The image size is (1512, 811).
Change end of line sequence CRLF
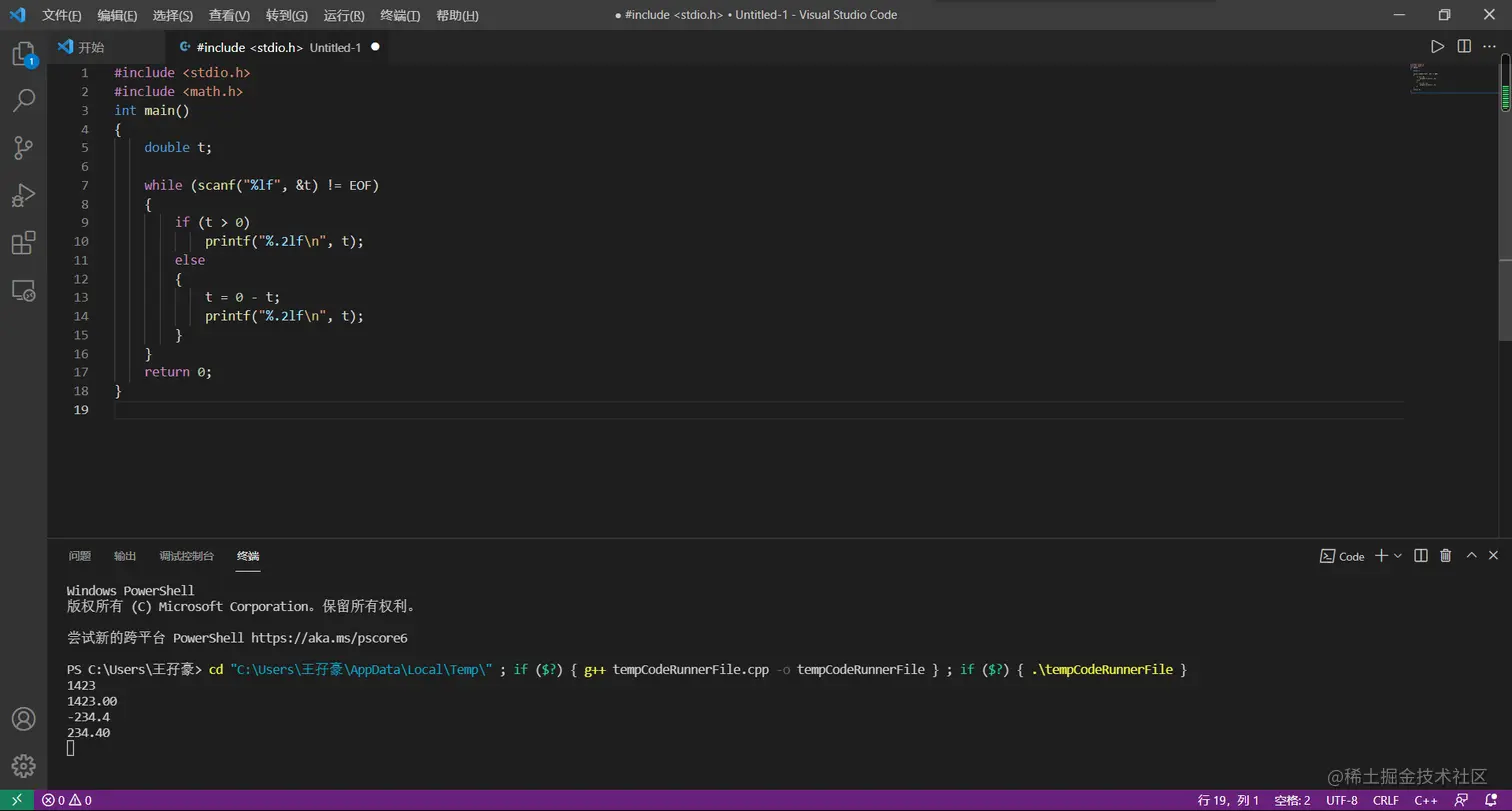pyautogui.click(x=1386, y=800)
